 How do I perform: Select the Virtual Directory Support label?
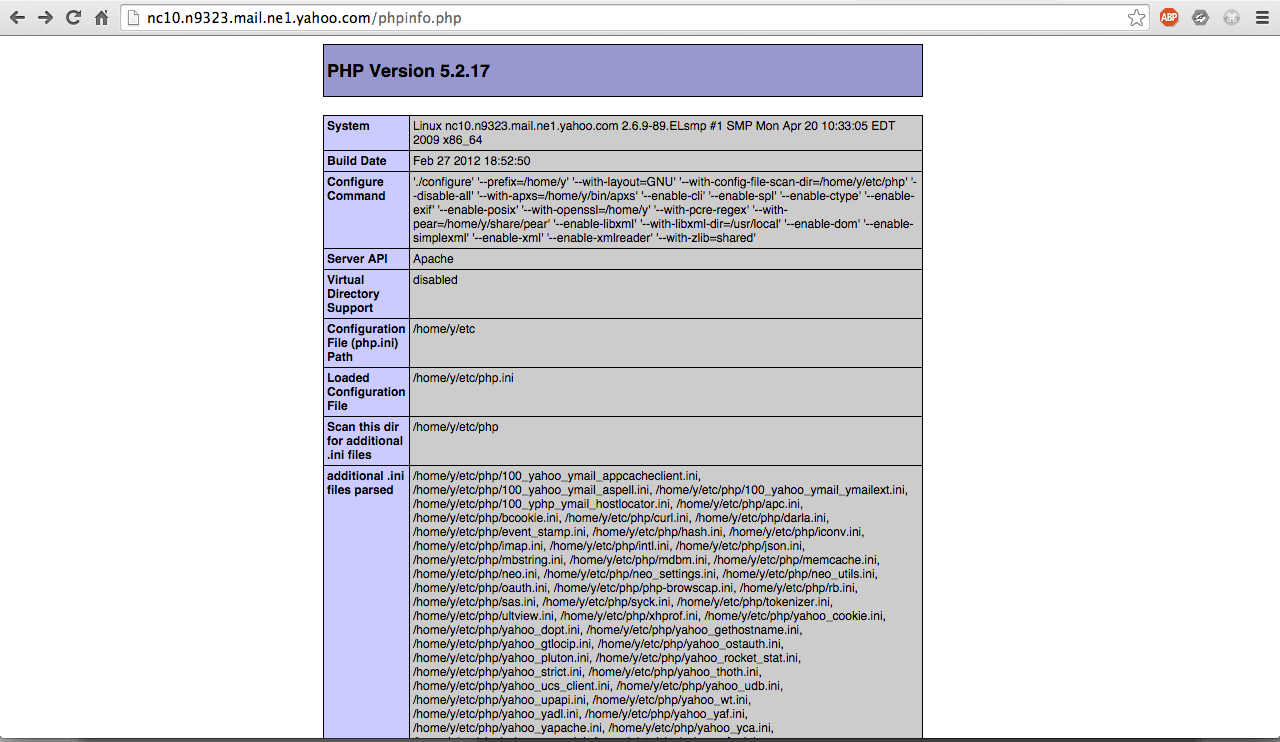353,294
